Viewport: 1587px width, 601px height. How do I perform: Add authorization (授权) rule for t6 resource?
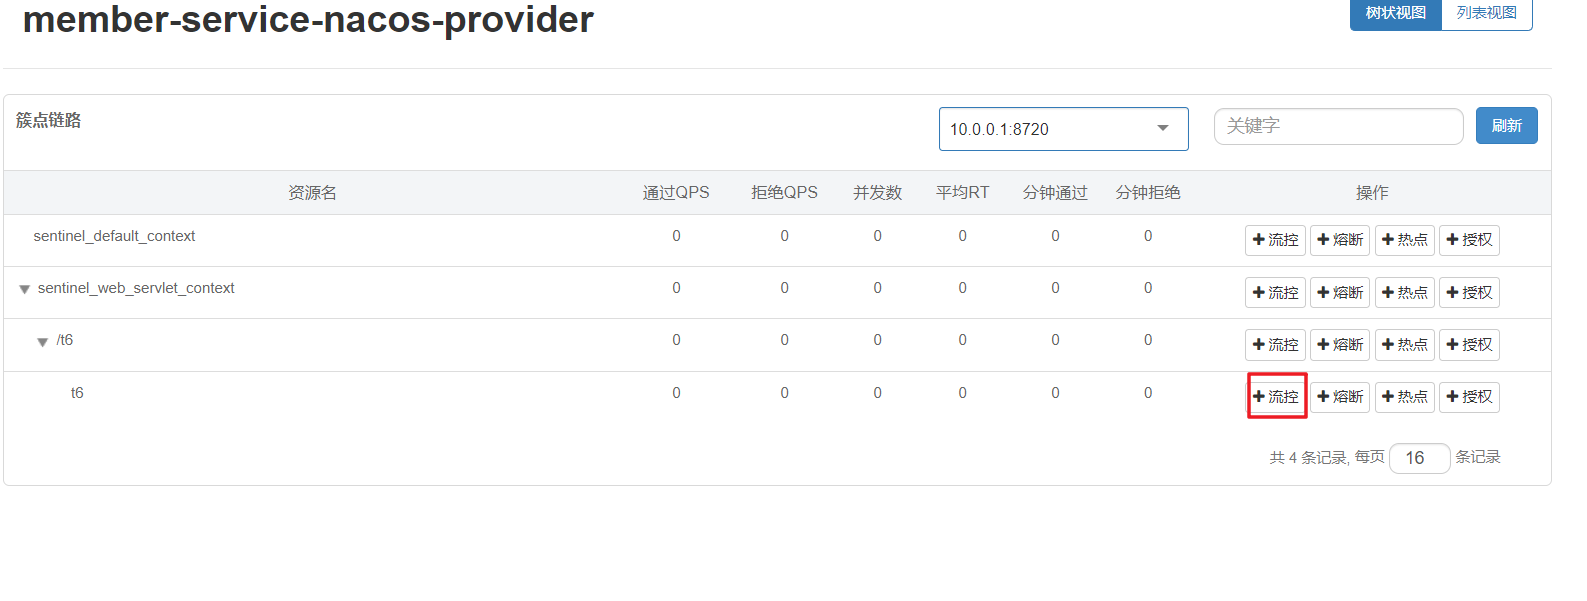[1469, 397]
